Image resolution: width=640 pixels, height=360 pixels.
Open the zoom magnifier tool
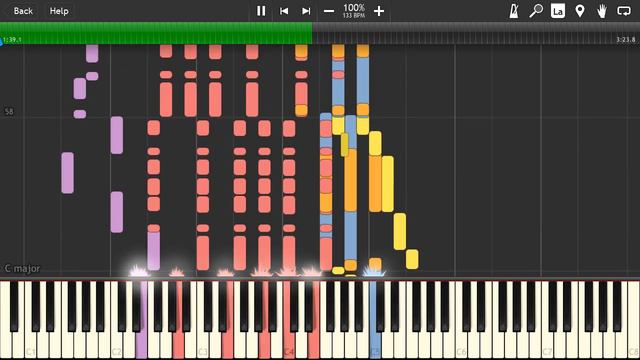(x=536, y=11)
